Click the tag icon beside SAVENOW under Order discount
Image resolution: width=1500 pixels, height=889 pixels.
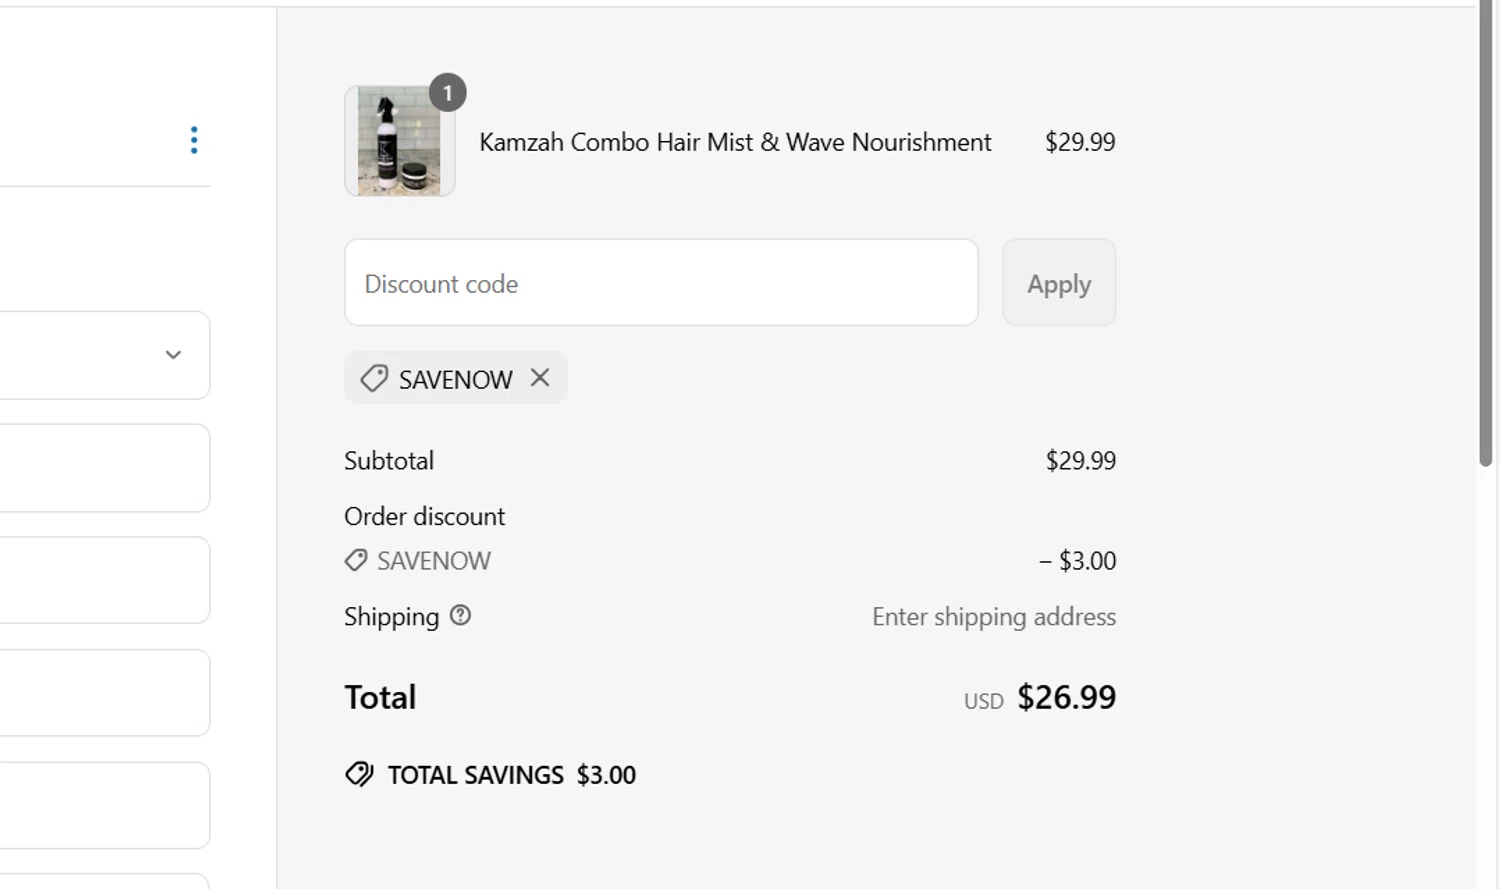[x=356, y=560]
